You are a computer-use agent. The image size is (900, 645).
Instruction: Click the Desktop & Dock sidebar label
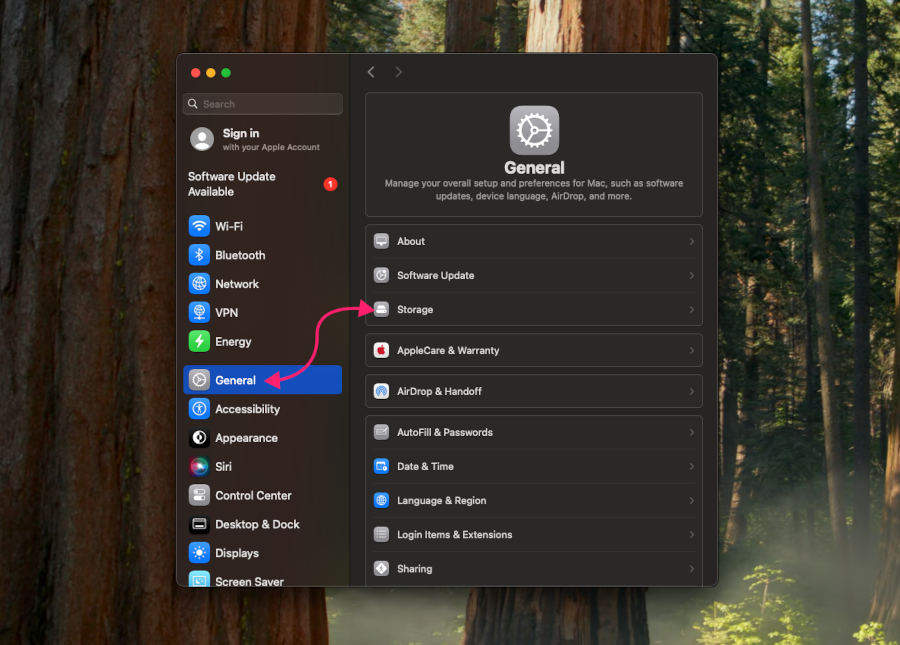click(x=257, y=524)
